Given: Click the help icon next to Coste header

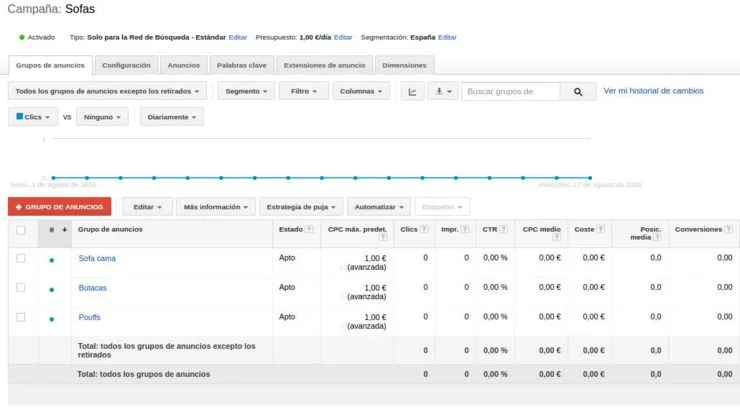Looking at the screenshot, I should [600, 229].
